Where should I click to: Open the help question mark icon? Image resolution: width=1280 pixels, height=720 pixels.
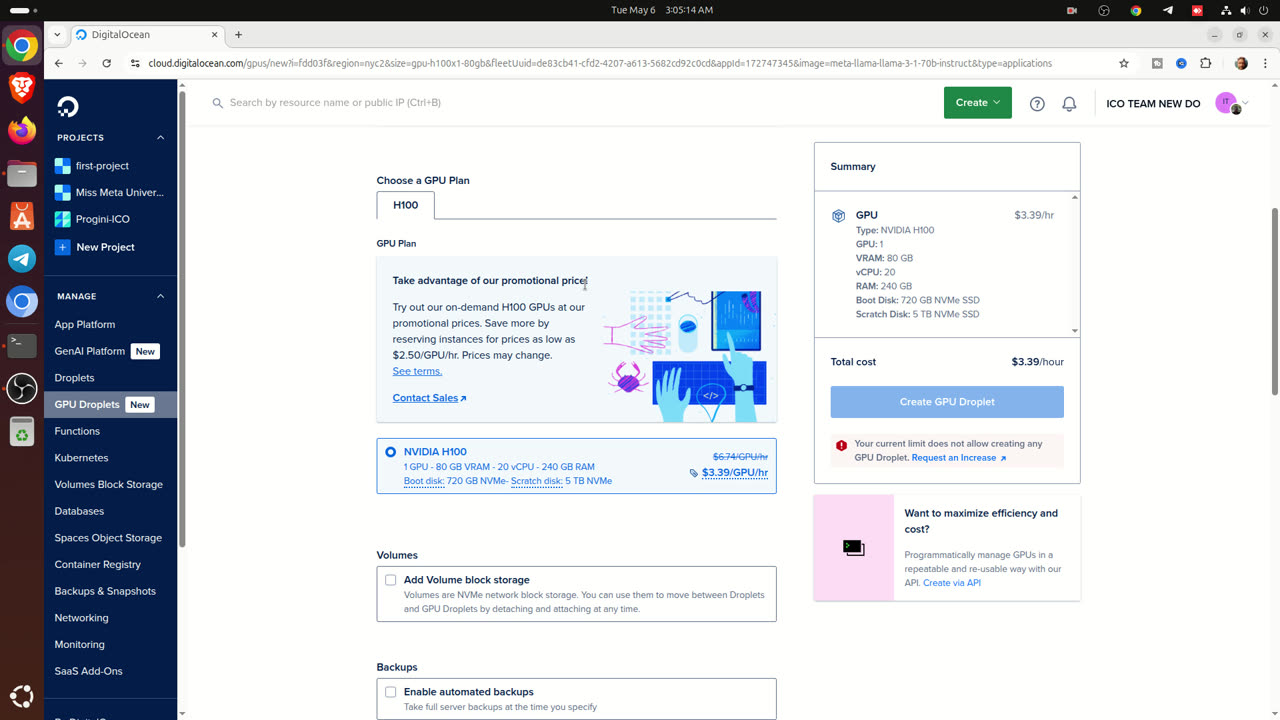[x=1037, y=103]
